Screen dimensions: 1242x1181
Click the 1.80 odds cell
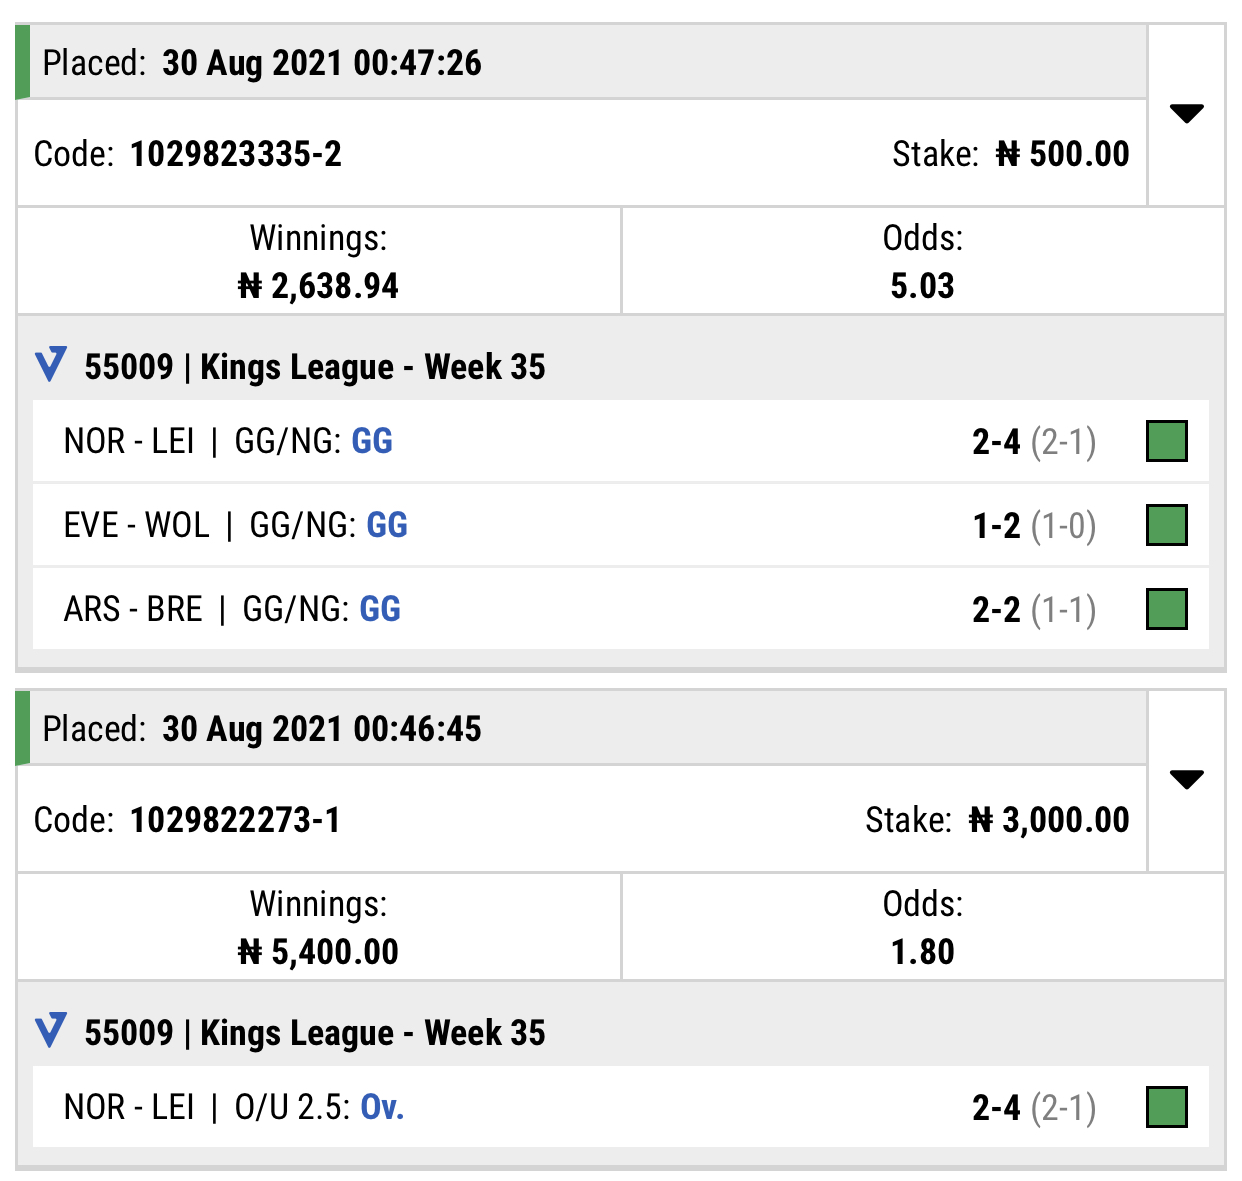point(923,927)
